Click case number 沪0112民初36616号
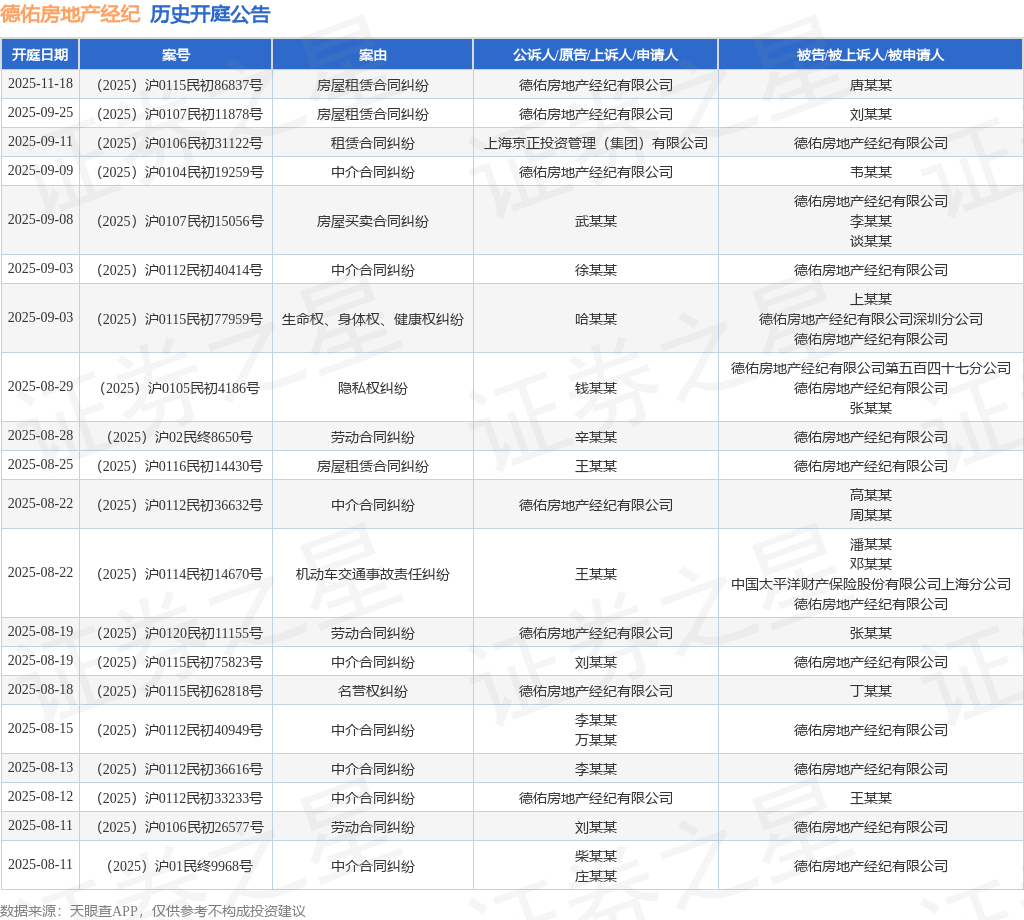Viewport: 1024px width, 920px height. point(180,769)
